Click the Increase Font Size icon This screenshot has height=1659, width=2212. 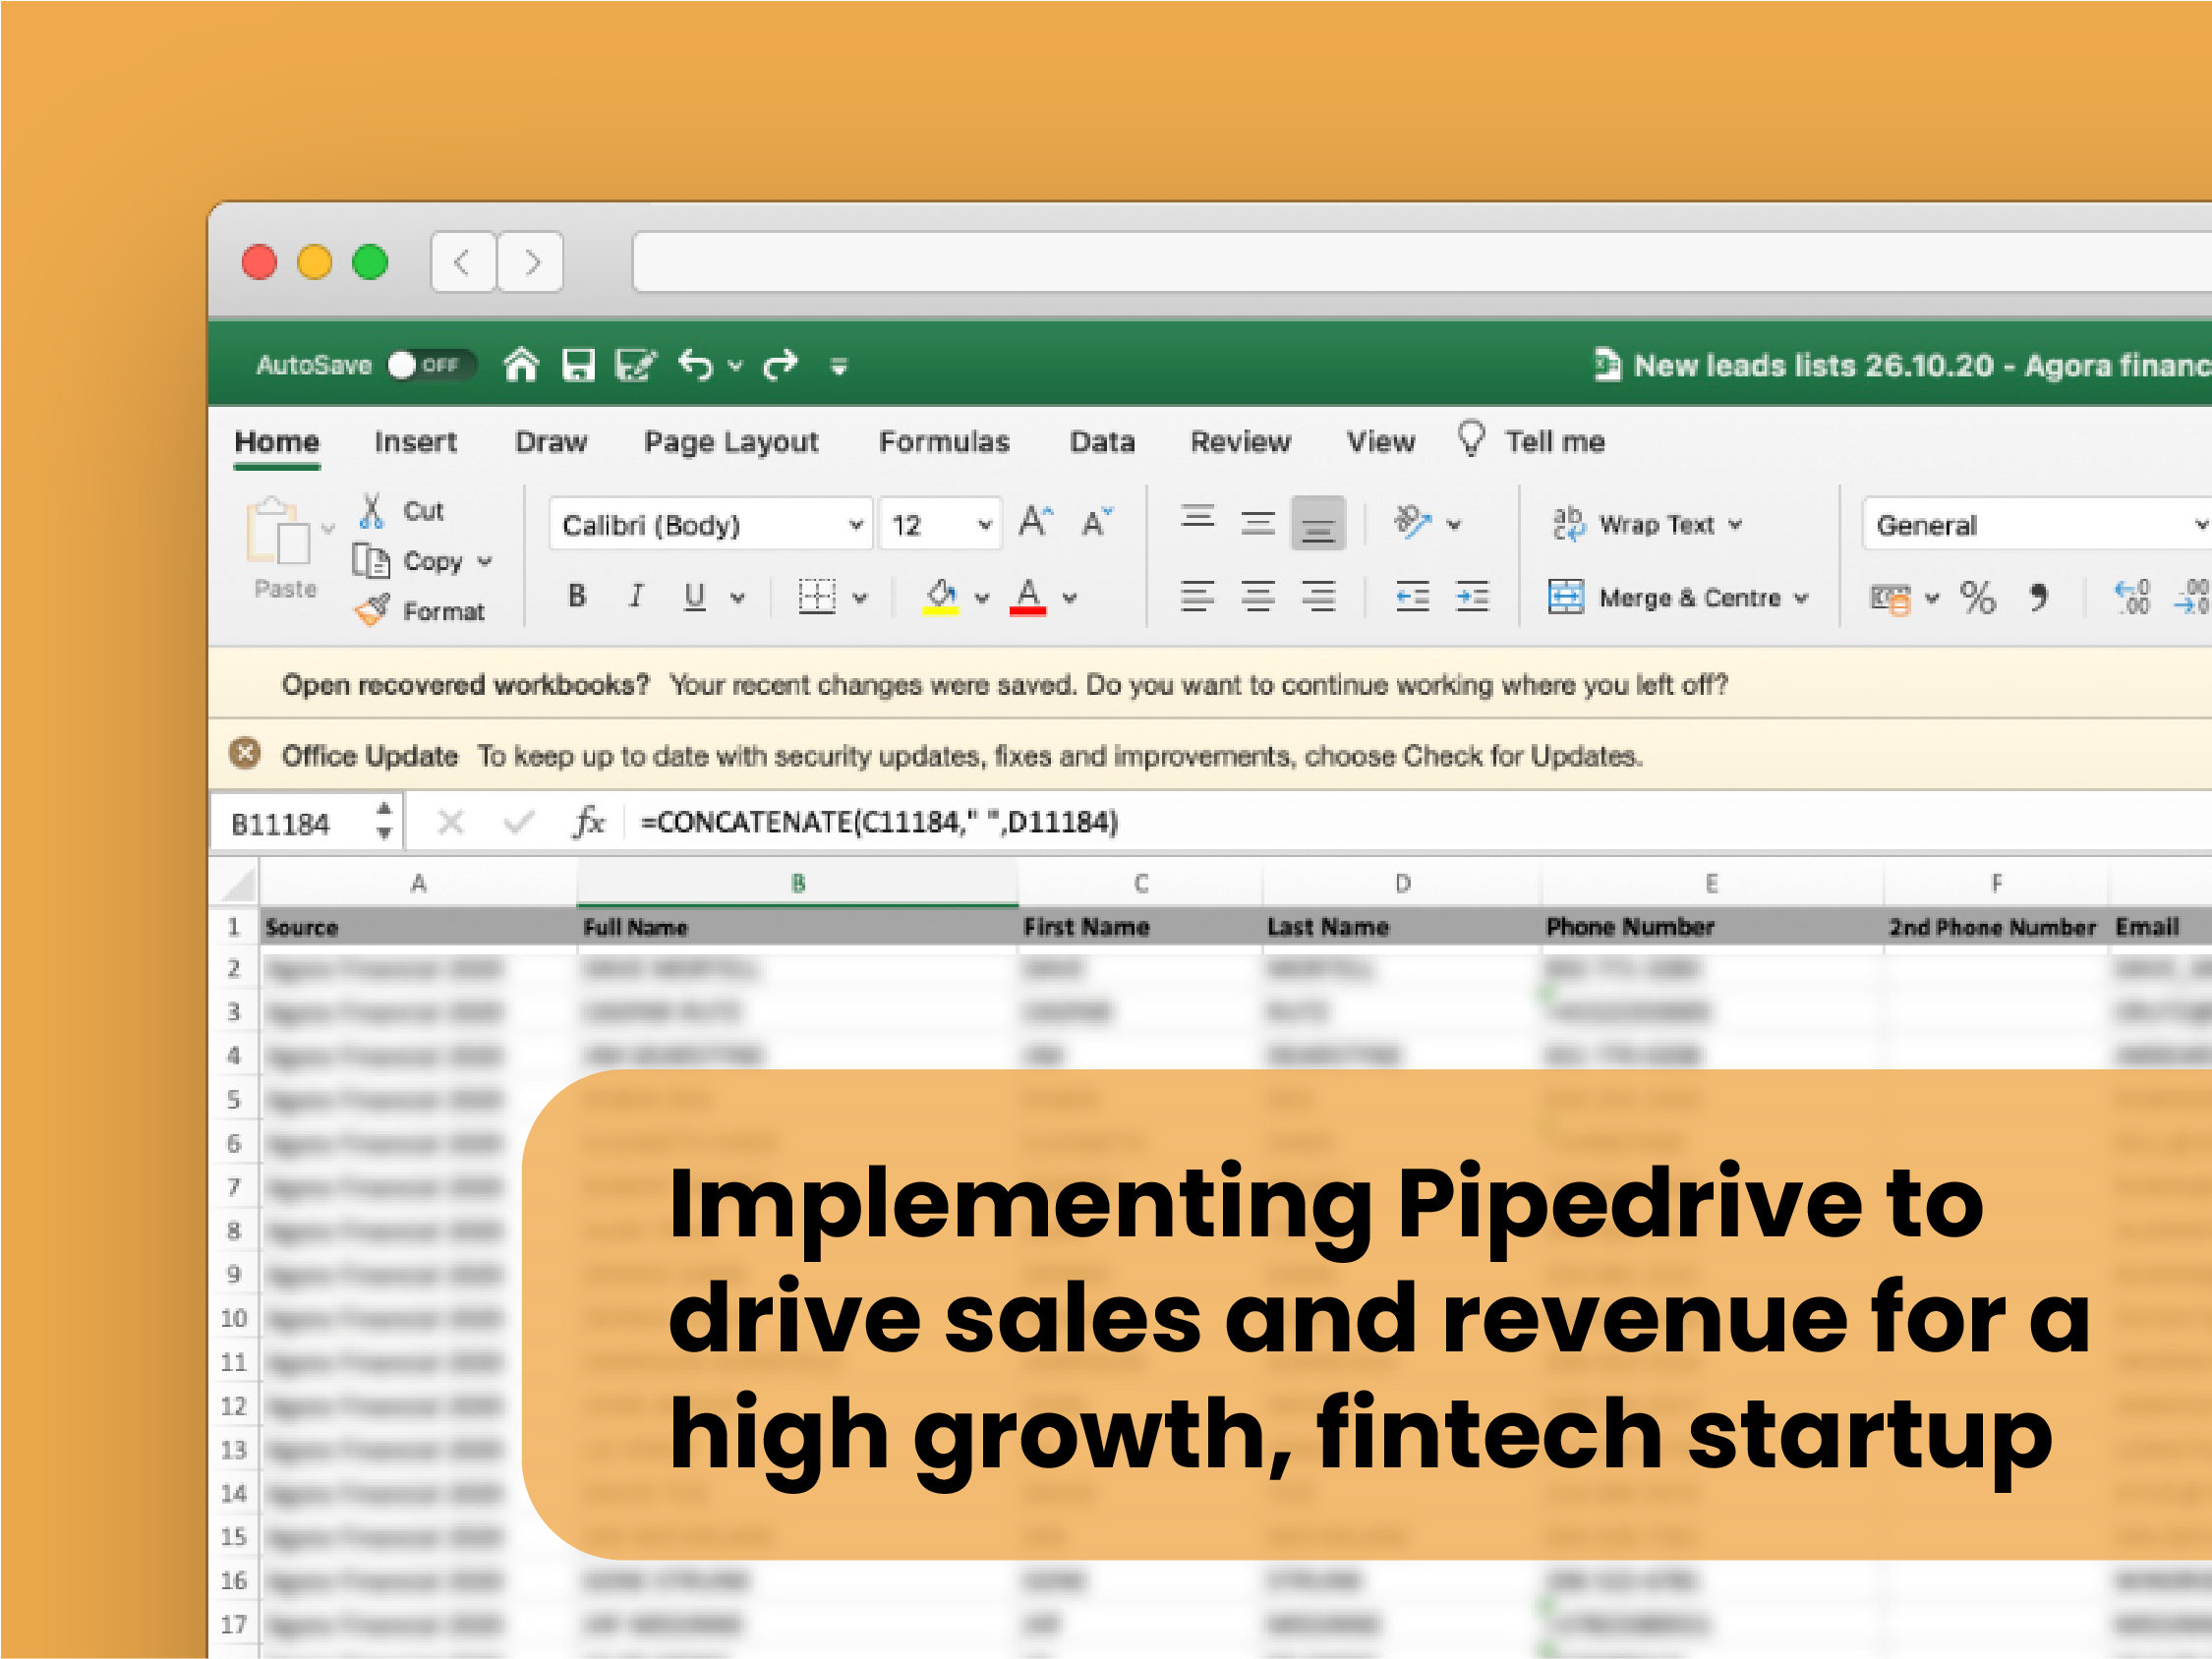(x=1036, y=522)
